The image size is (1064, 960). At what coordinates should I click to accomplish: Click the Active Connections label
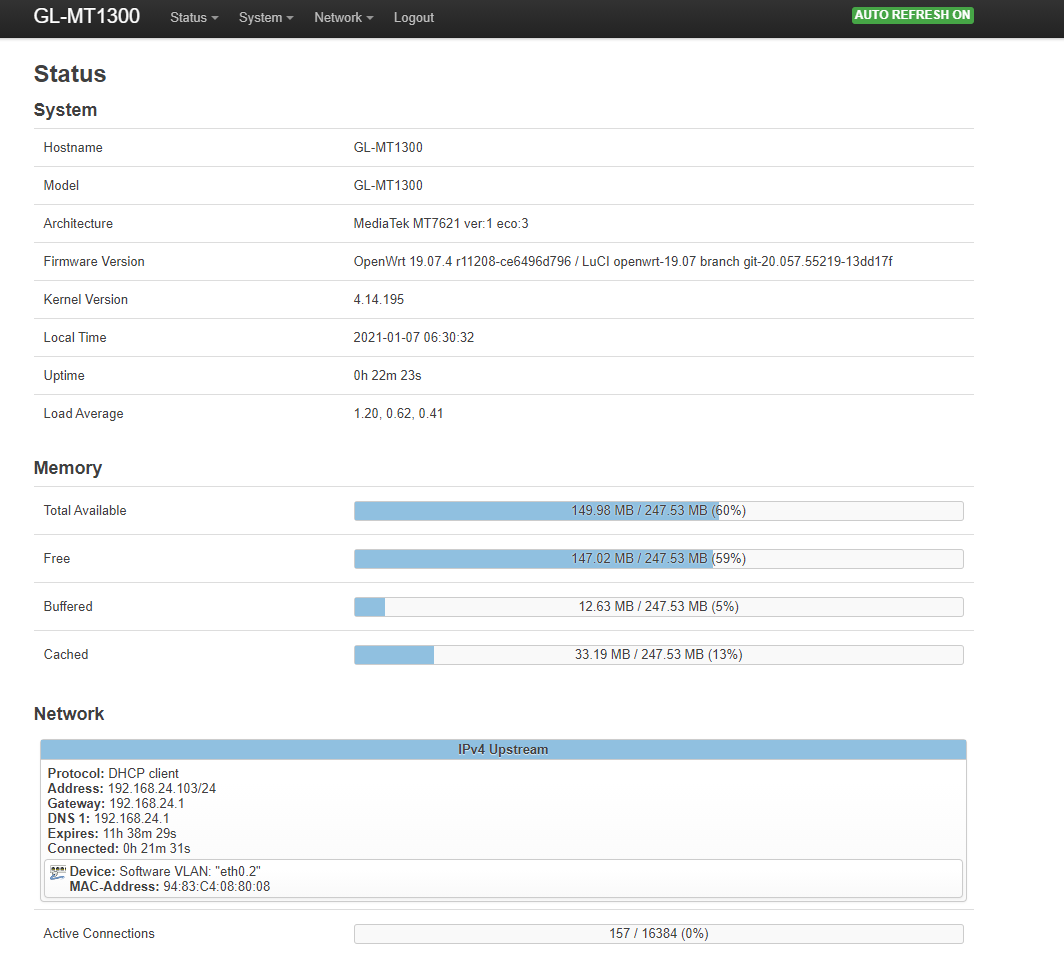(x=99, y=934)
